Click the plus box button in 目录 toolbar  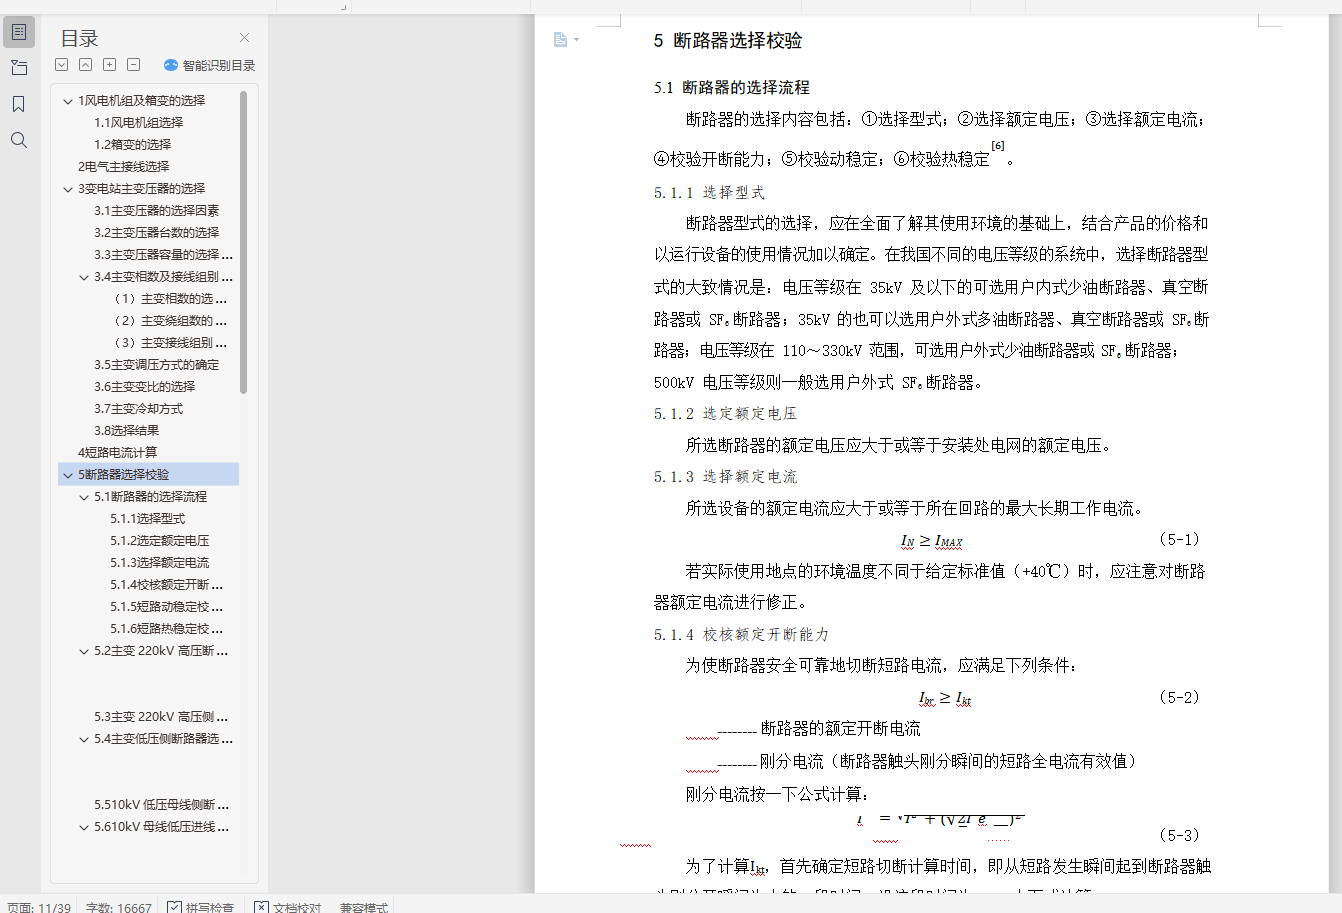pos(109,65)
